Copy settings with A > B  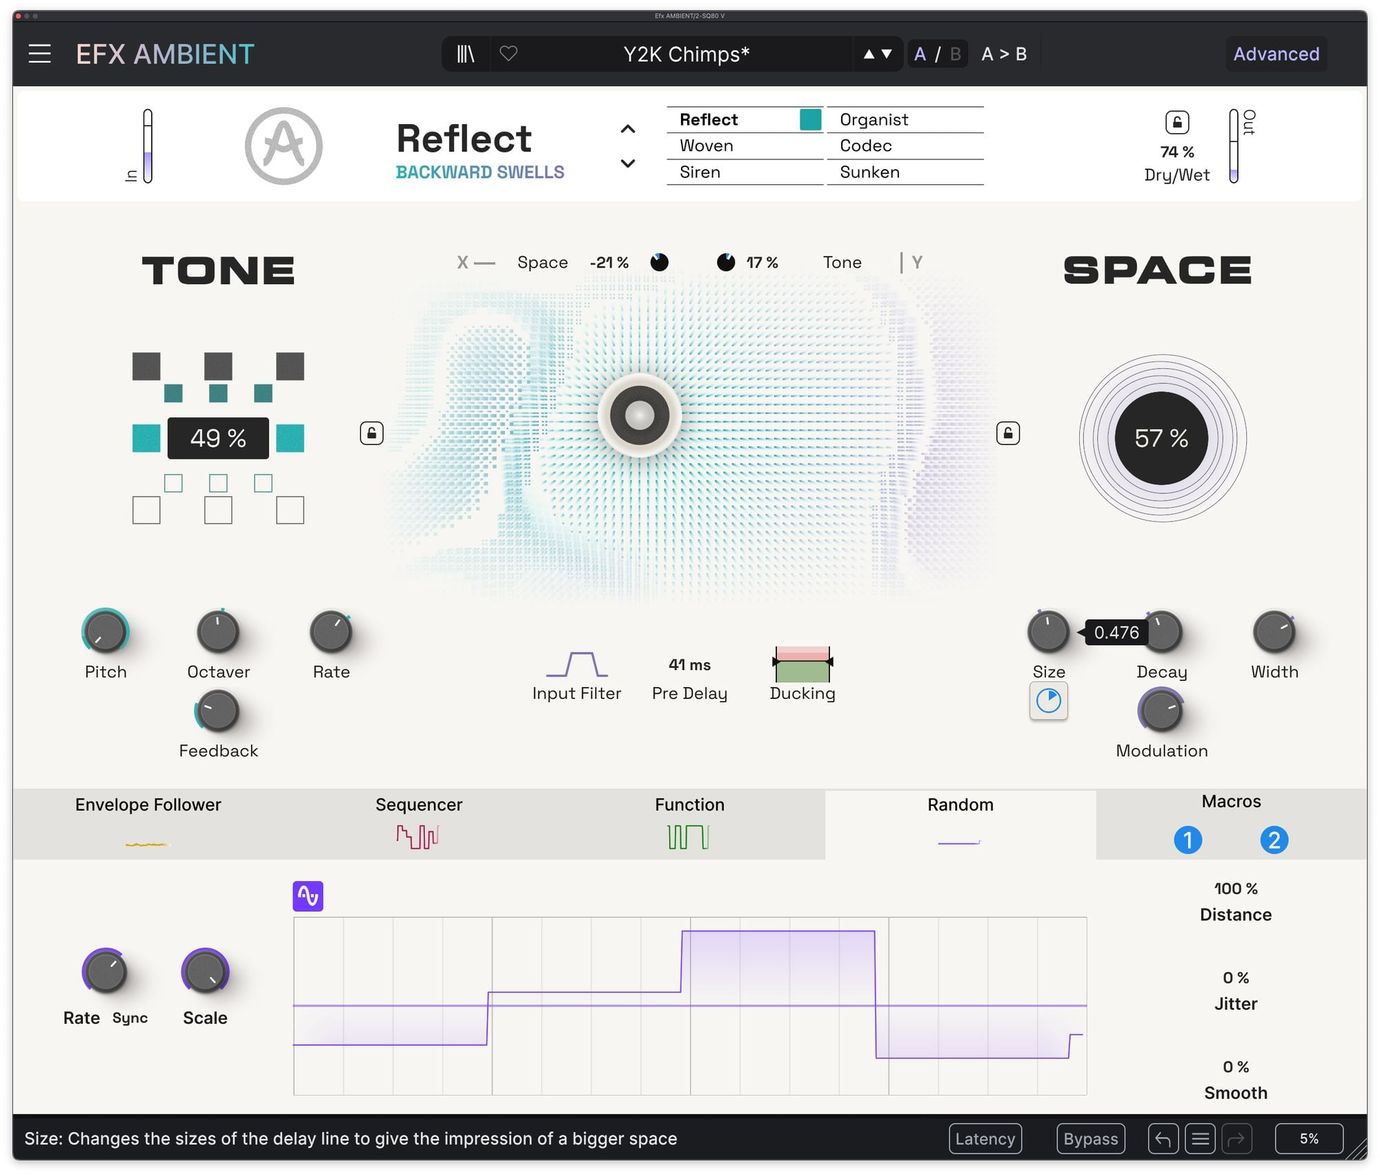1004,54
